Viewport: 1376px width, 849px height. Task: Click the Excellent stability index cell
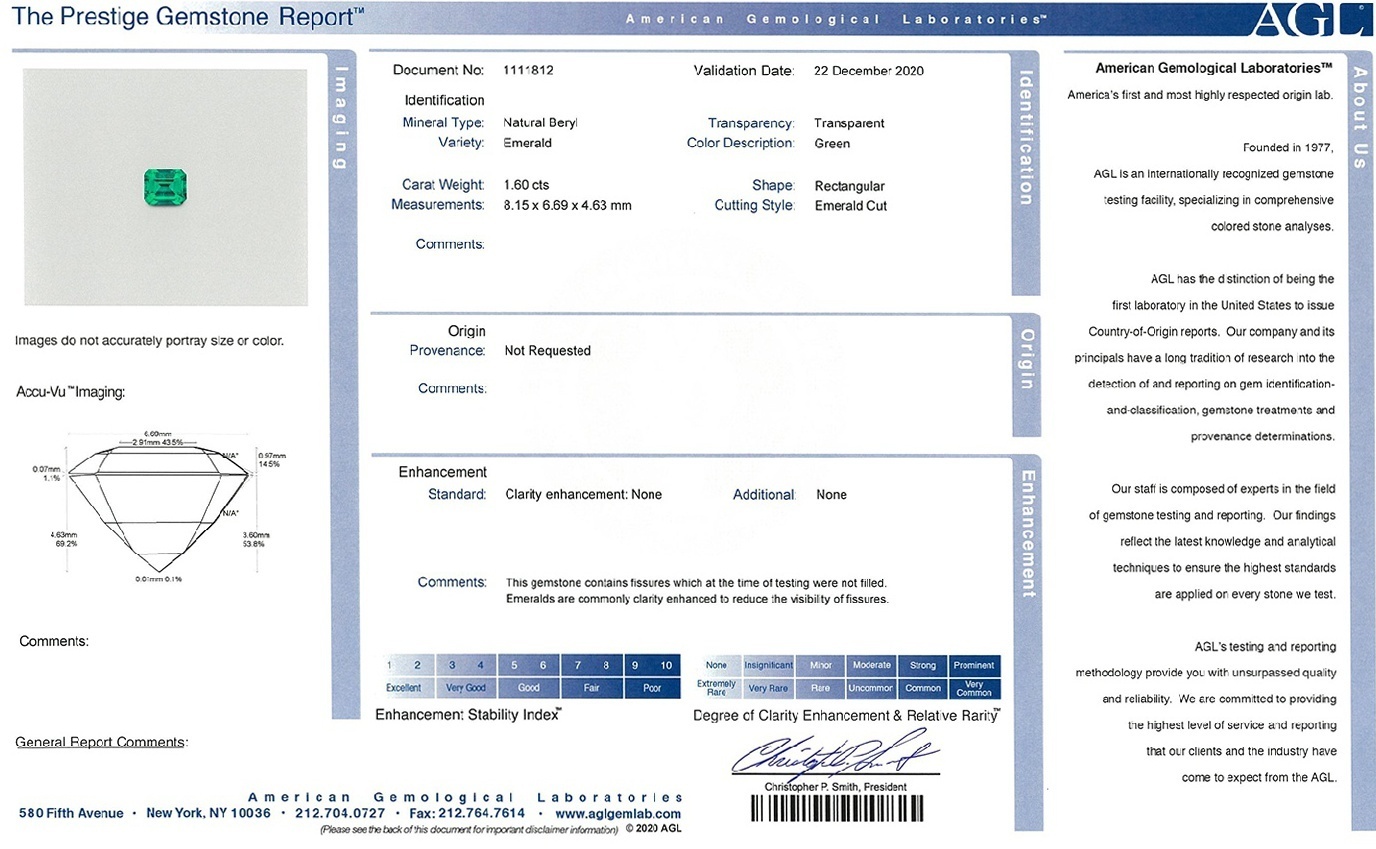click(404, 688)
